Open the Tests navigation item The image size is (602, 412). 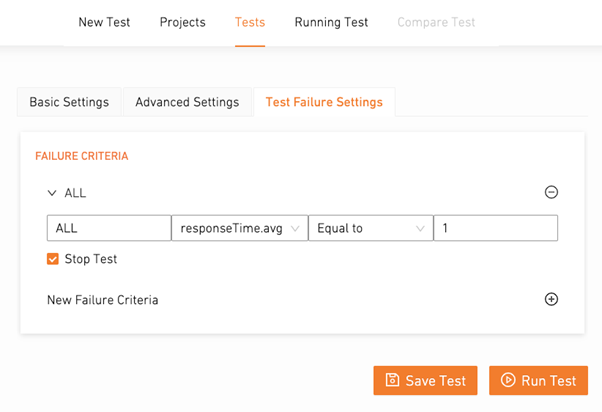pos(250,22)
